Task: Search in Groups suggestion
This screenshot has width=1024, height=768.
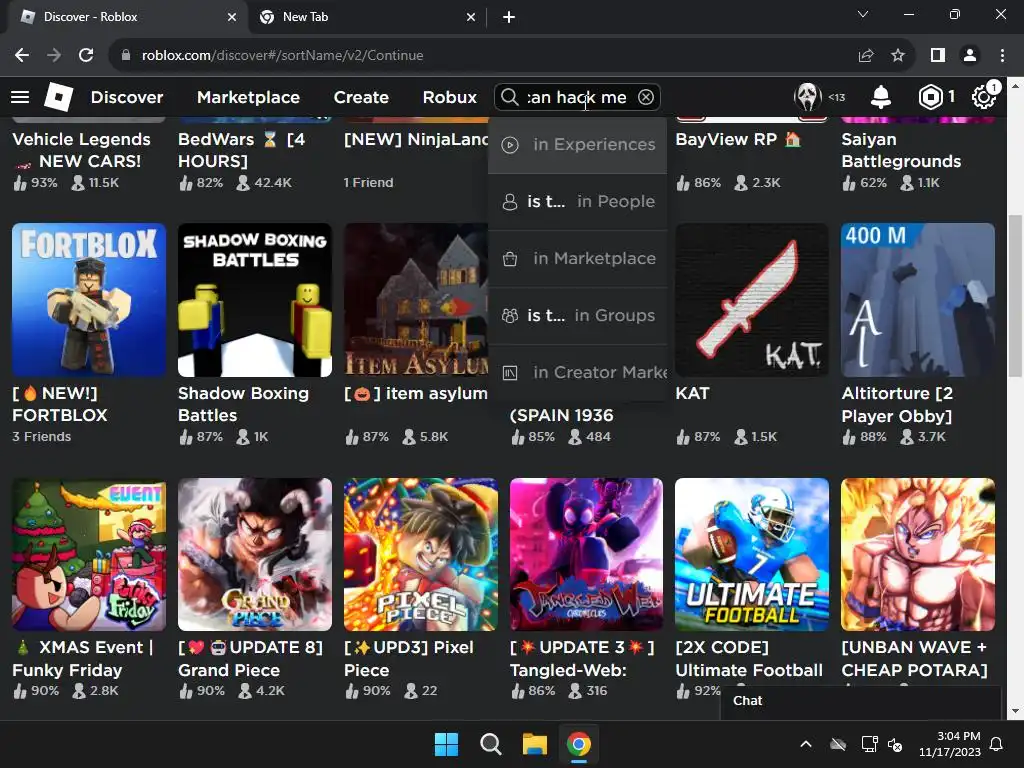Action: [577, 315]
